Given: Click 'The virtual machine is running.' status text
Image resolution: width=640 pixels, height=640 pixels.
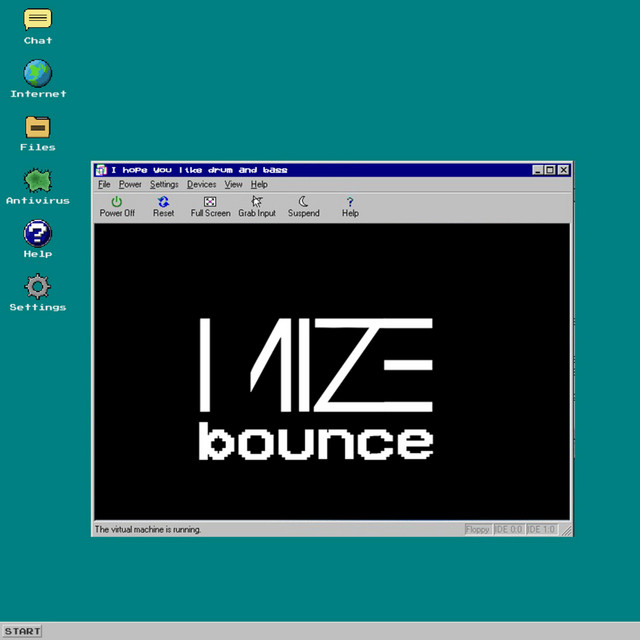Looking at the screenshot, I should tap(148, 529).
